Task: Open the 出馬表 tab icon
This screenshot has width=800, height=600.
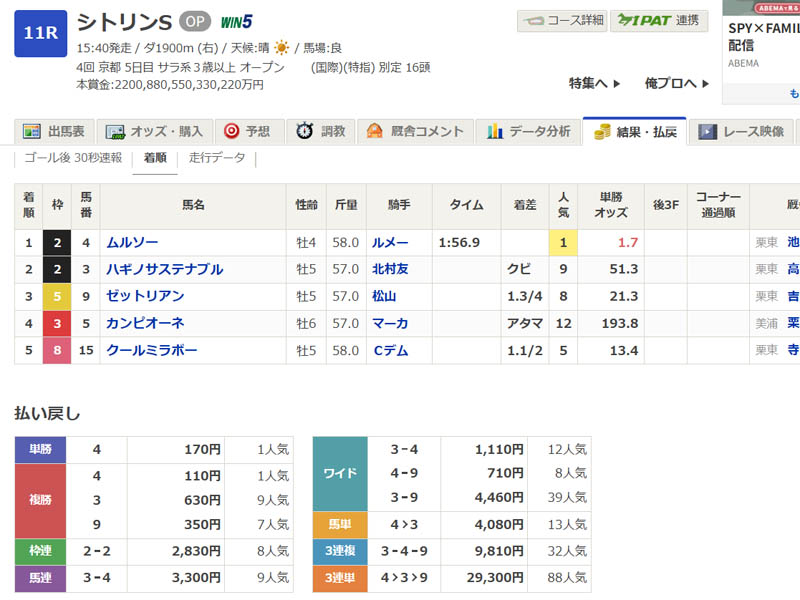Action: (33, 131)
